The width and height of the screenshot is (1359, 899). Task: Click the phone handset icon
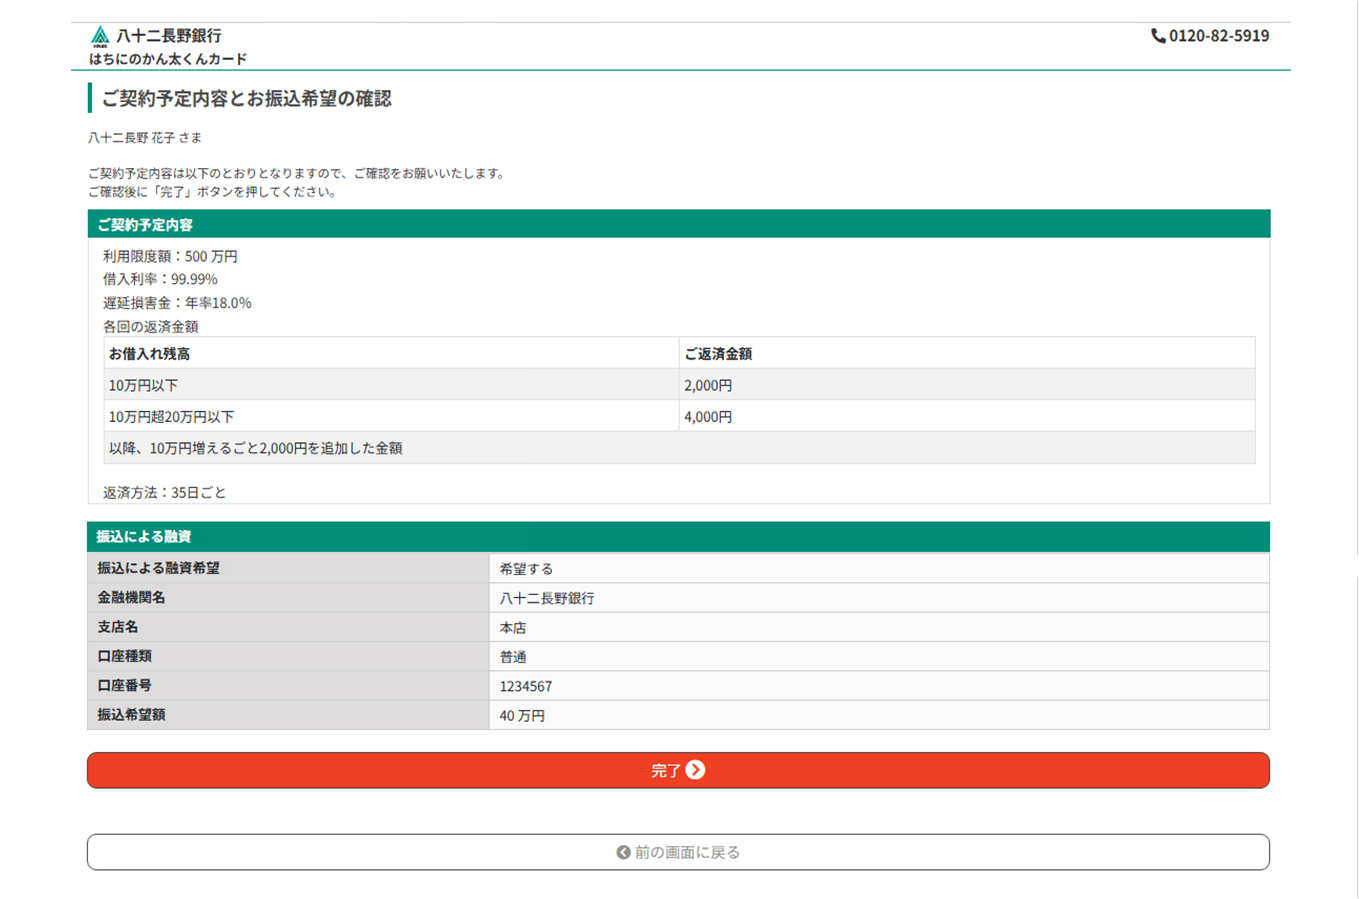coord(1158,36)
